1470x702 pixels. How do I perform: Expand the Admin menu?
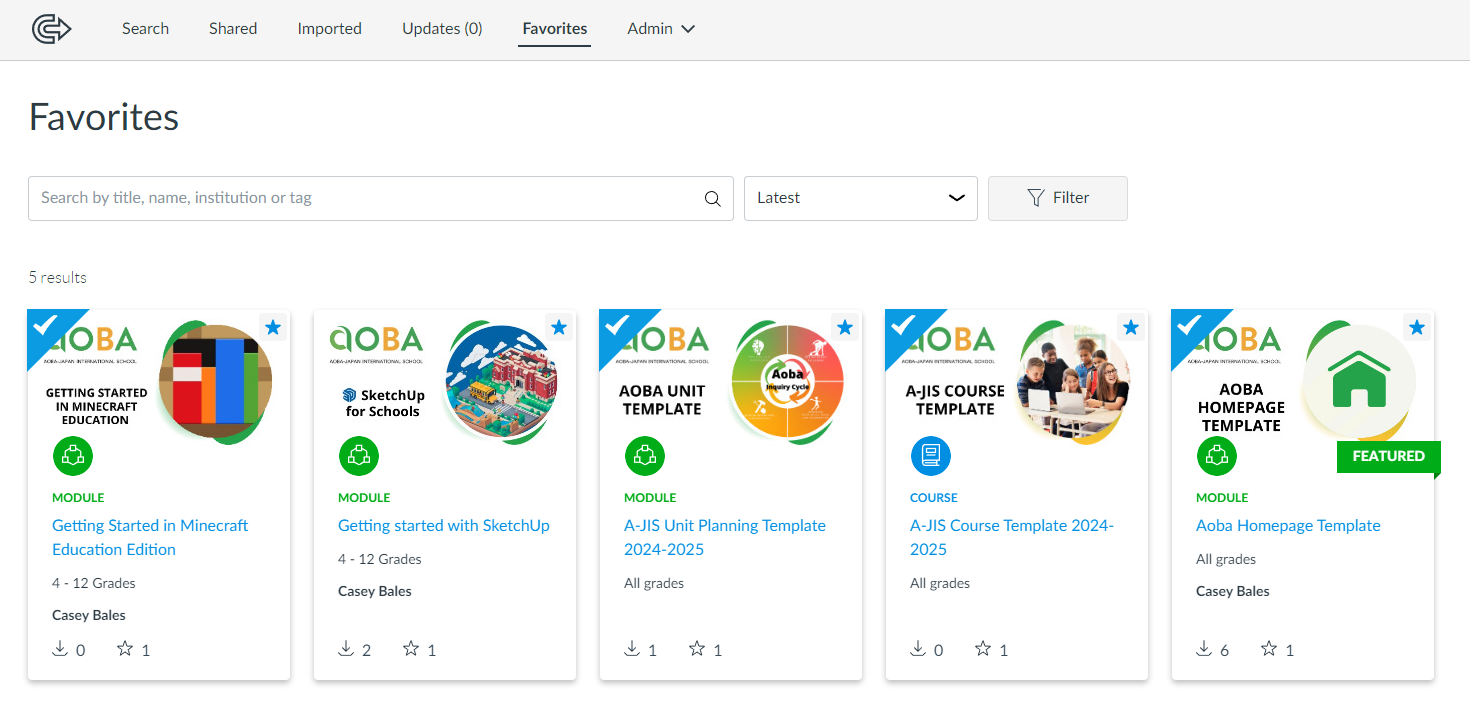point(660,29)
